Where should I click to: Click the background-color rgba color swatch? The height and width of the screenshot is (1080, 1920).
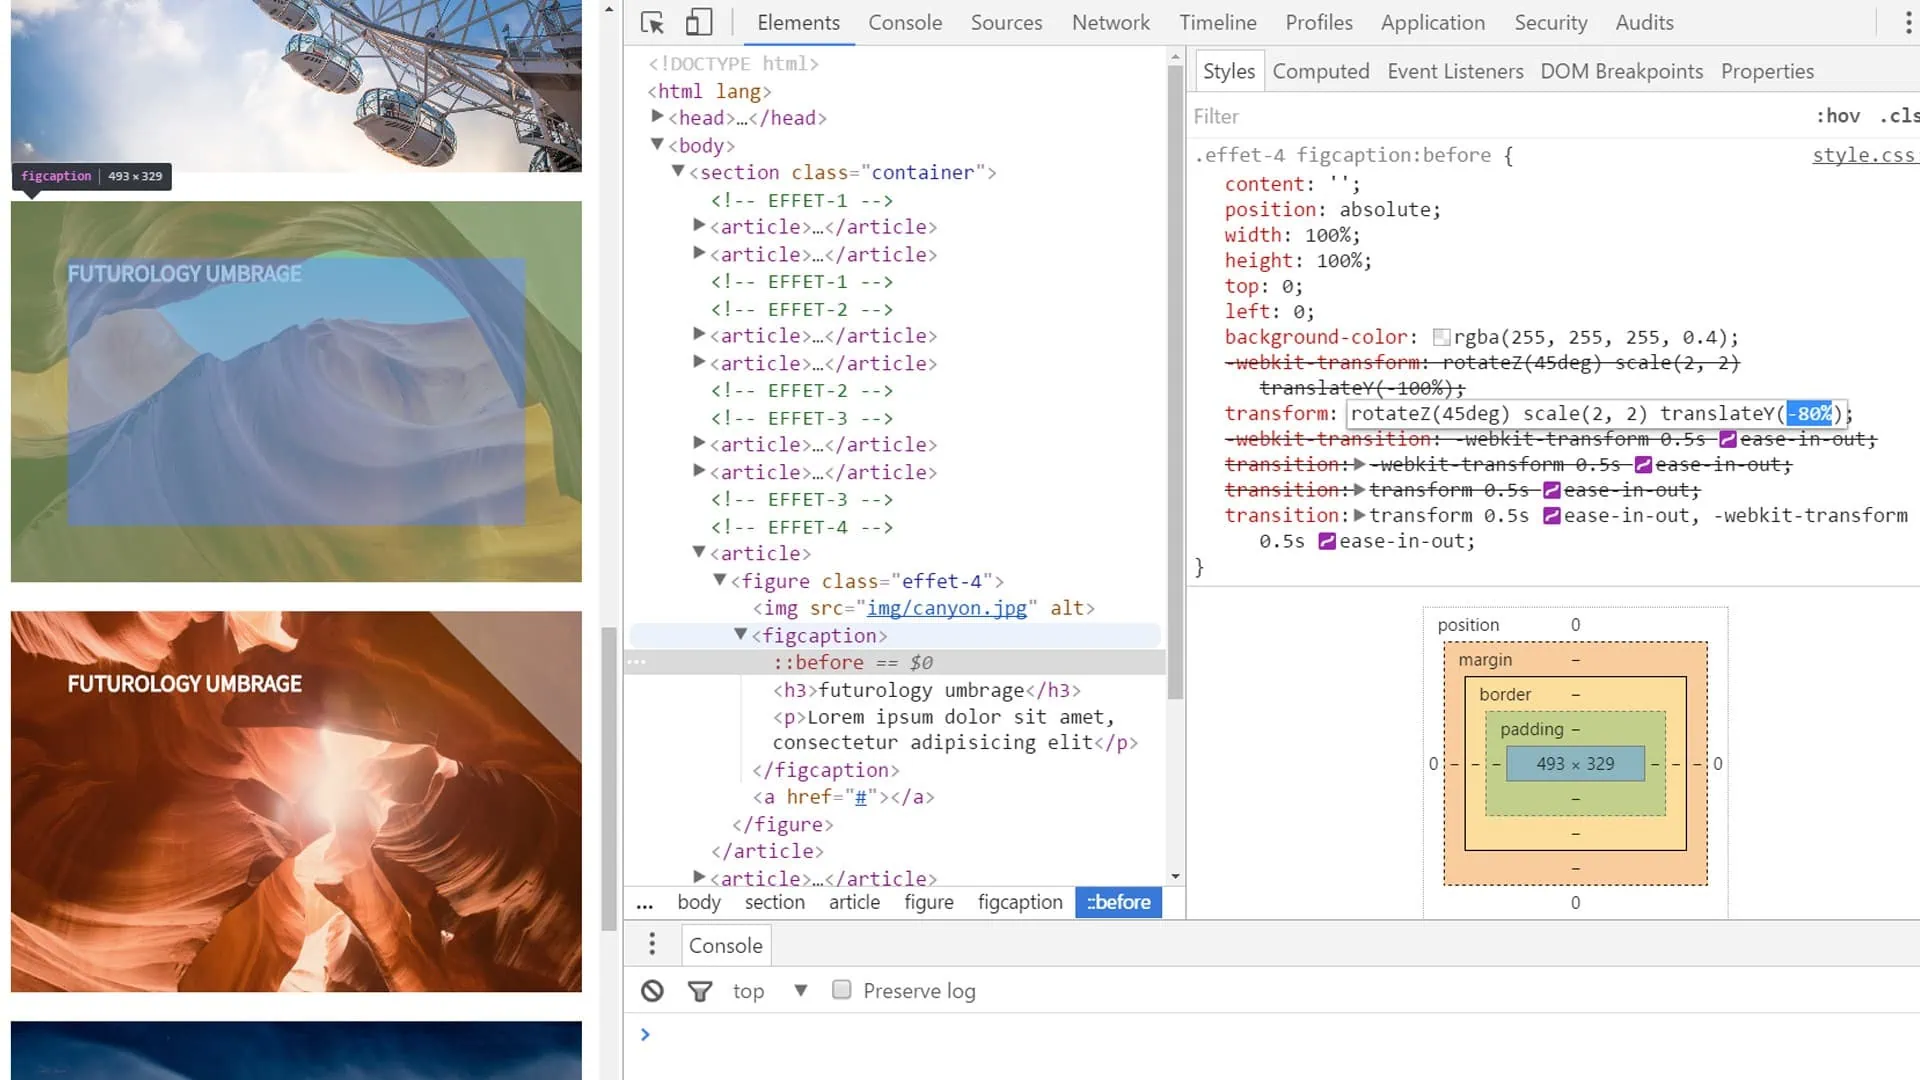tap(1441, 338)
